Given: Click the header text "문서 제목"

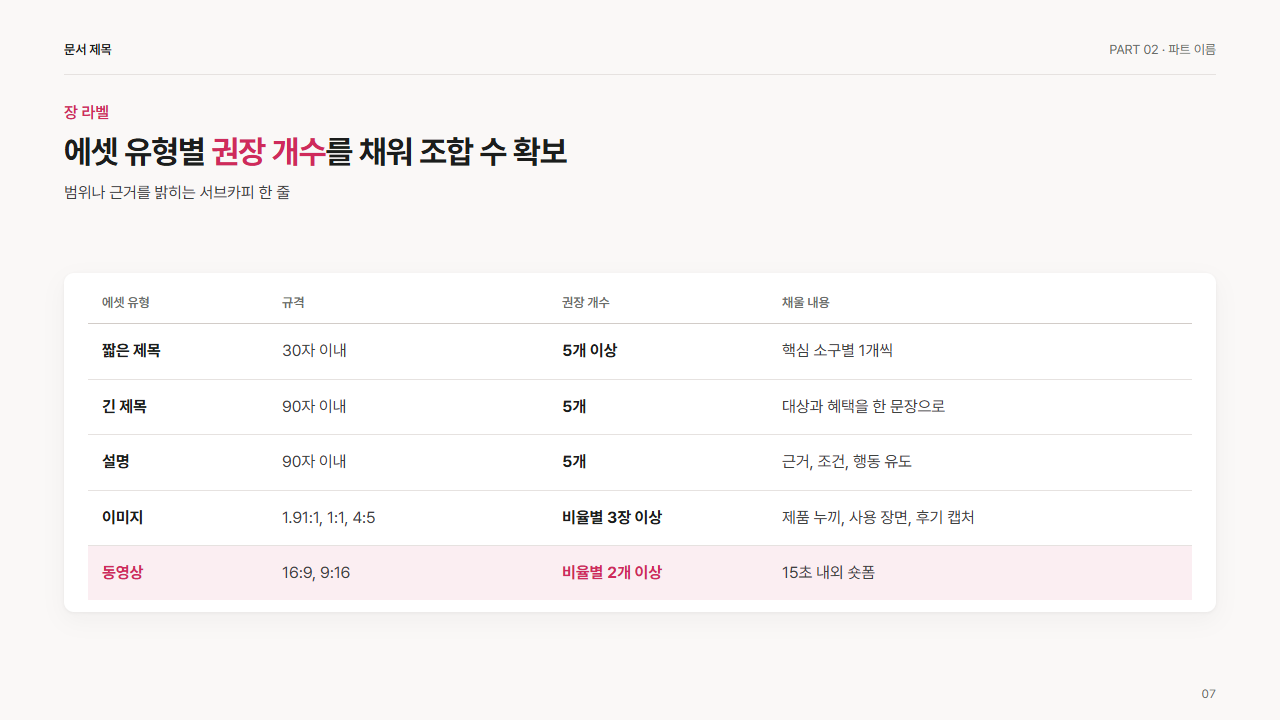Looking at the screenshot, I should coord(88,50).
